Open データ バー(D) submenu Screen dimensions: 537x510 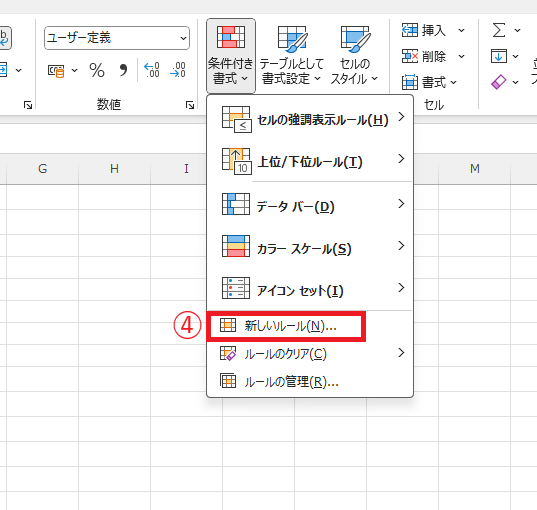click(310, 204)
